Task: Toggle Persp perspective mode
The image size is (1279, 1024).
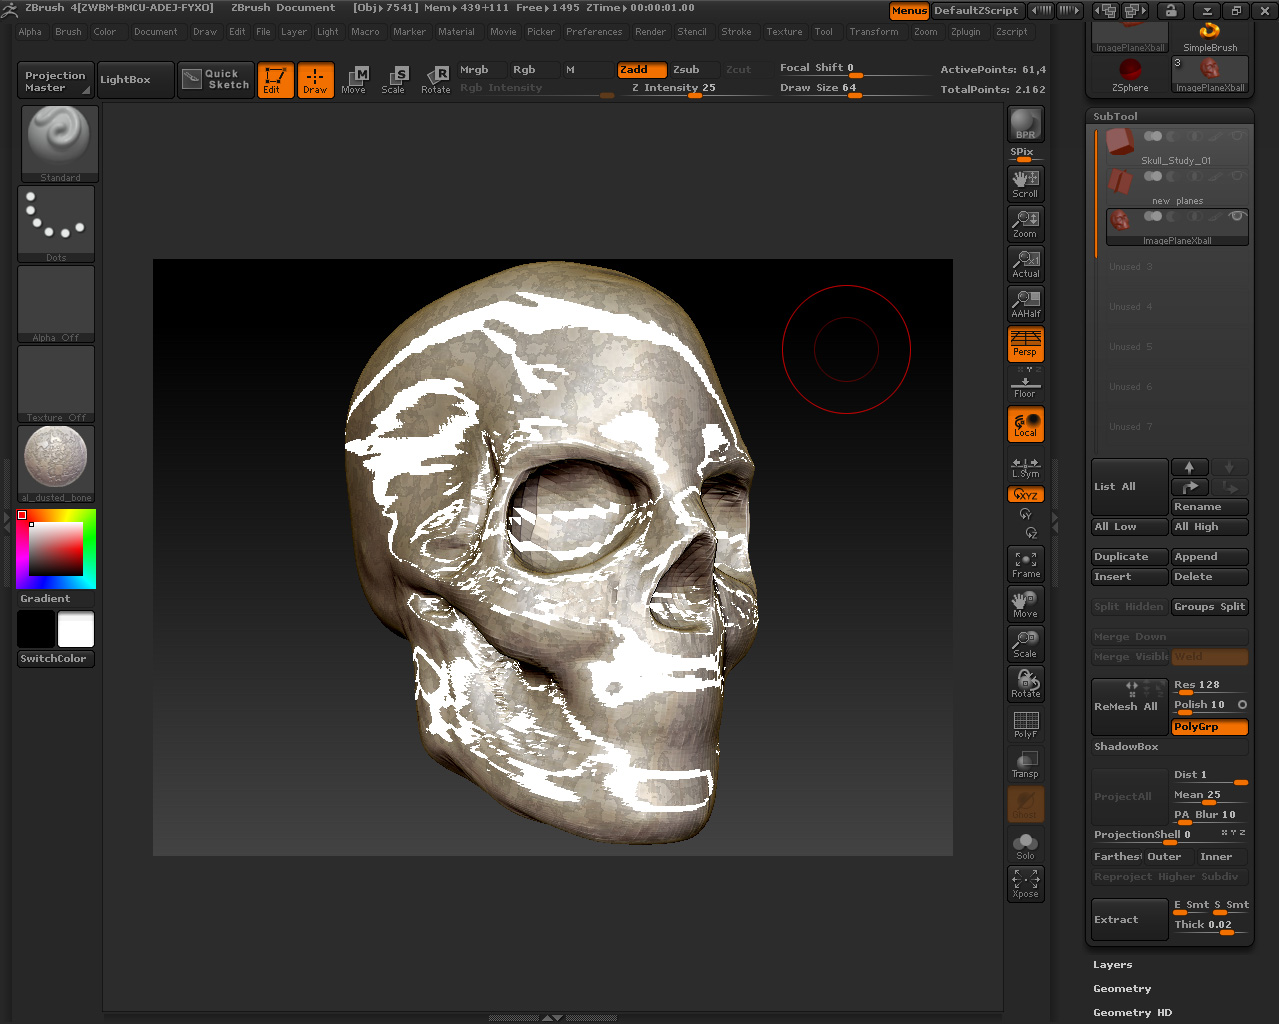Action: coord(1025,343)
